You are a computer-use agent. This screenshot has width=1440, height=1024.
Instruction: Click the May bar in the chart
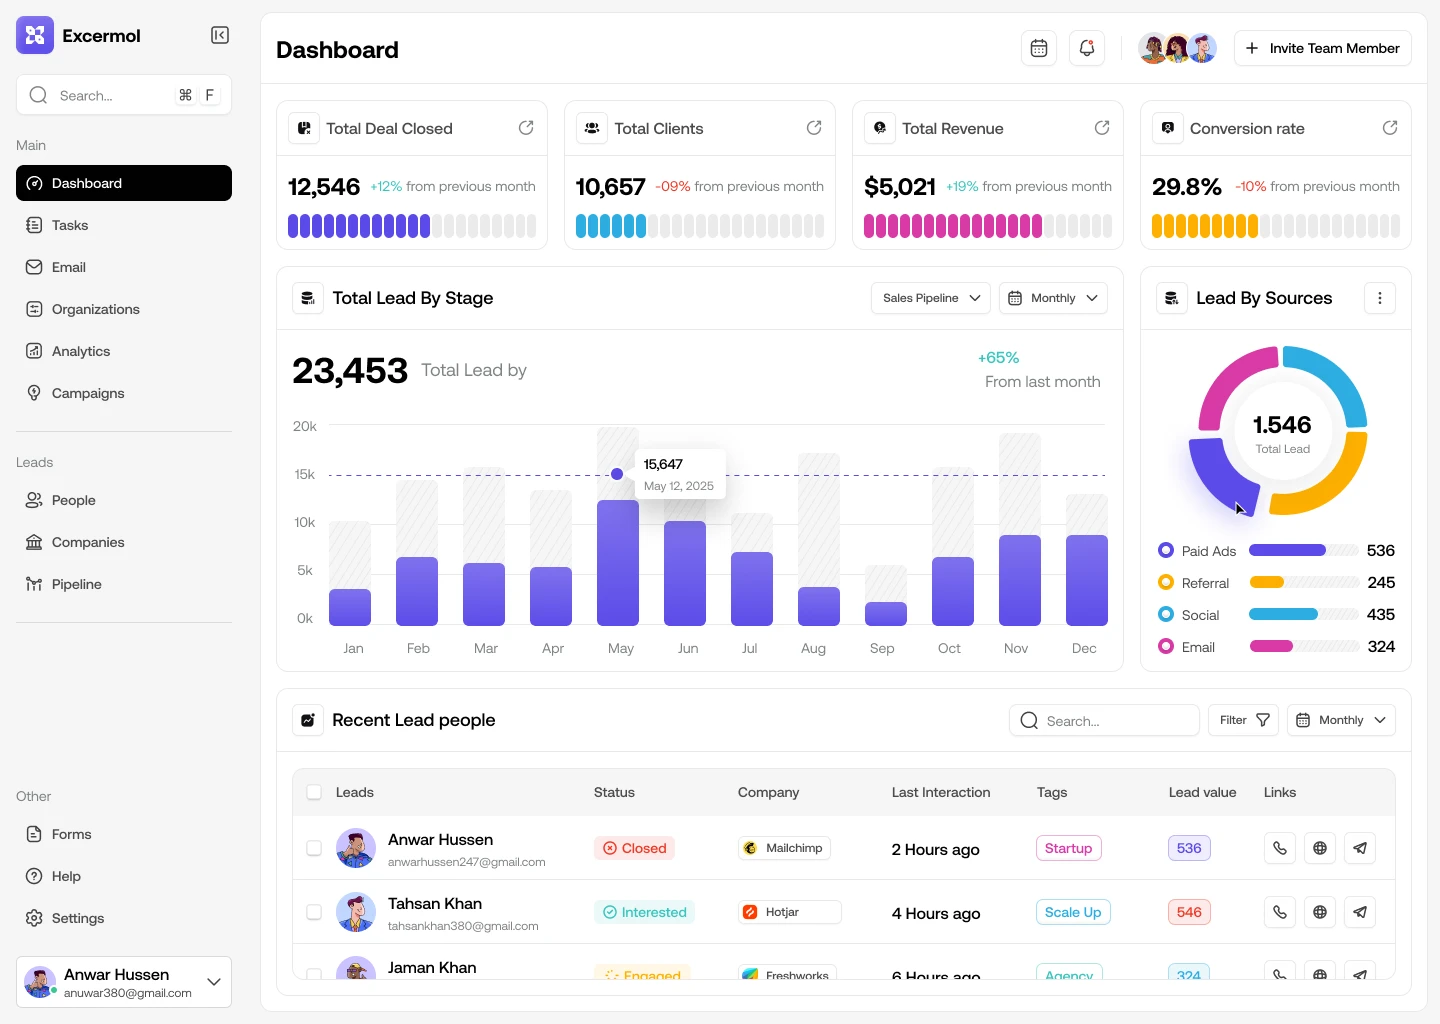pos(618,562)
